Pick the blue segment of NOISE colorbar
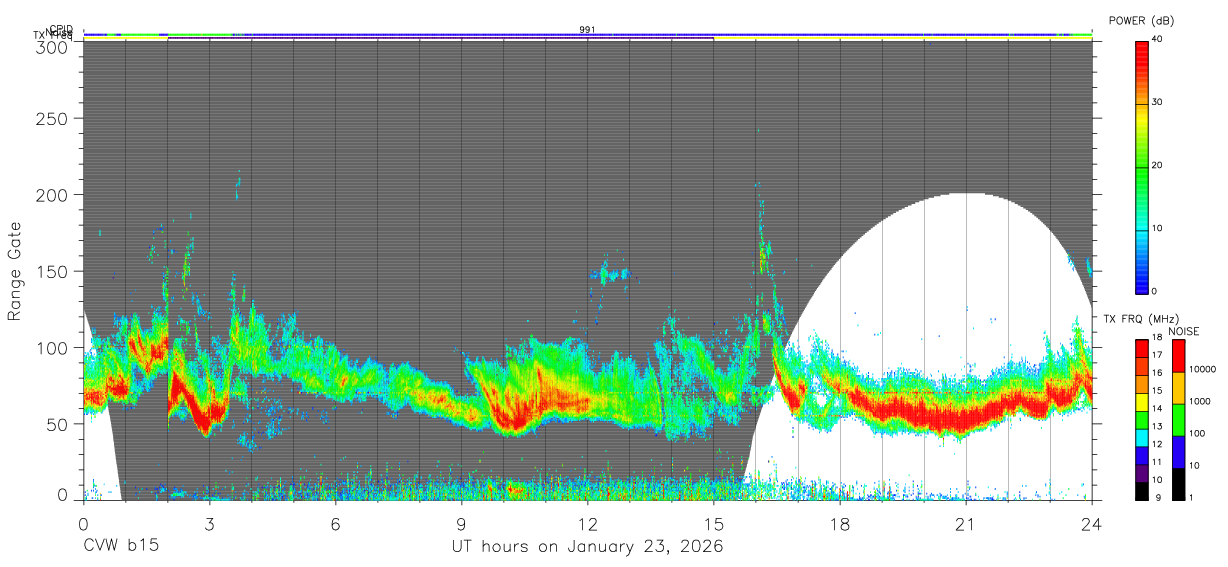 tap(1177, 450)
